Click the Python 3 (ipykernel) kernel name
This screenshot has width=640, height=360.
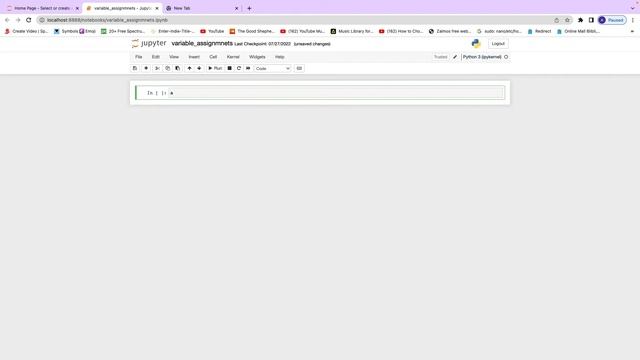482,57
